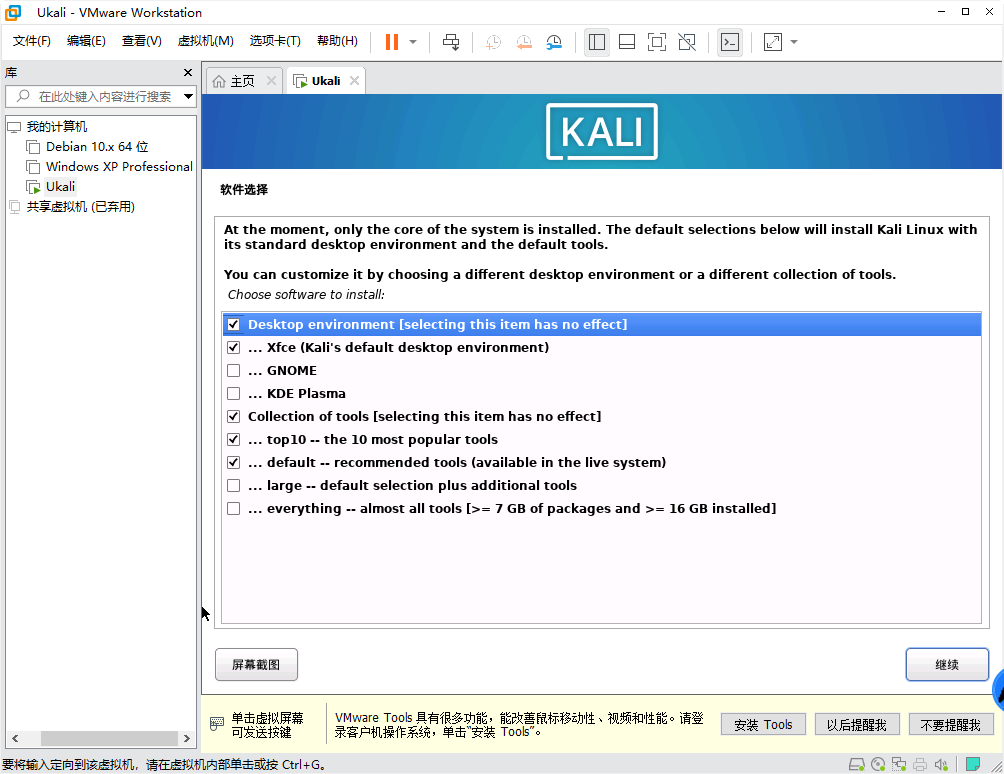Click the keyboard icon in the hint bar
The height and width of the screenshot is (774, 1004).
(217, 724)
